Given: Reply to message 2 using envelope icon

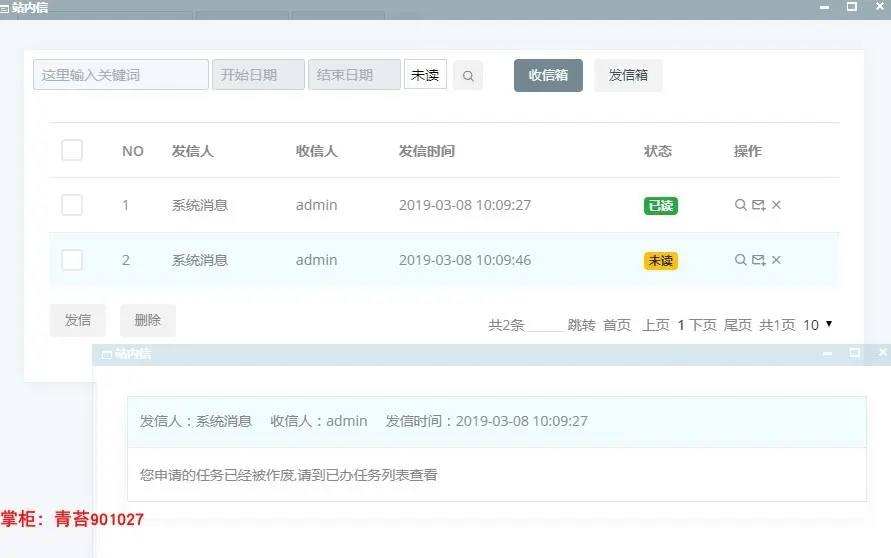Looking at the screenshot, I should coord(759,260).
